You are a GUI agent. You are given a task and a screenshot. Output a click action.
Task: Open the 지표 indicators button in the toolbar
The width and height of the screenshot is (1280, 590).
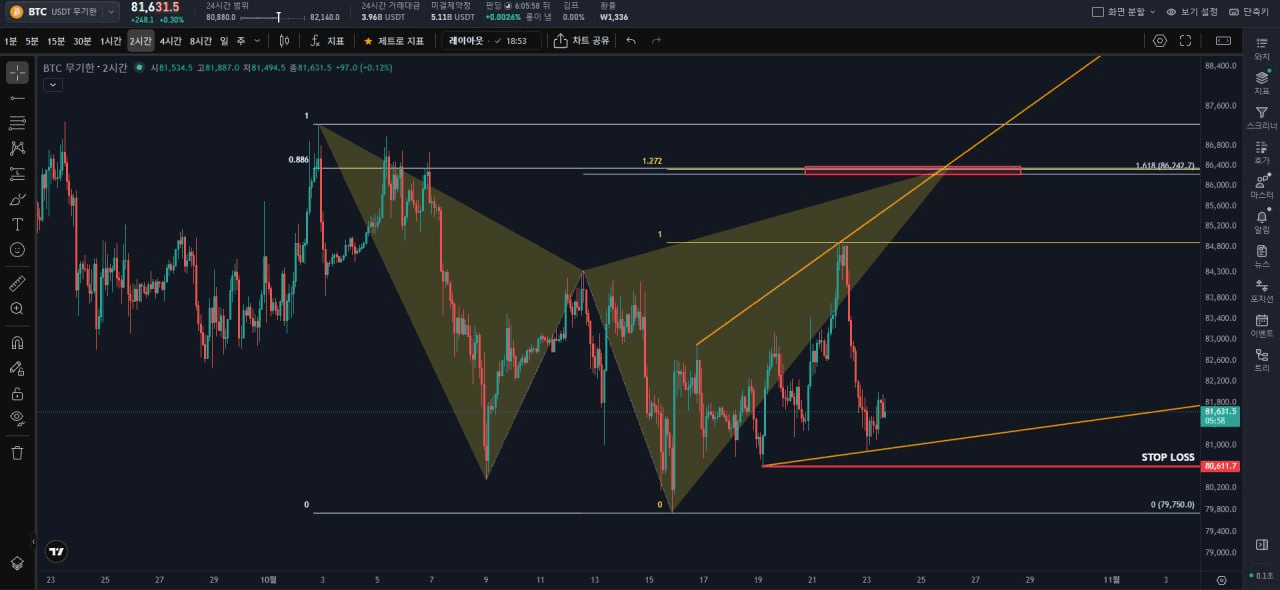click(327, 41)
